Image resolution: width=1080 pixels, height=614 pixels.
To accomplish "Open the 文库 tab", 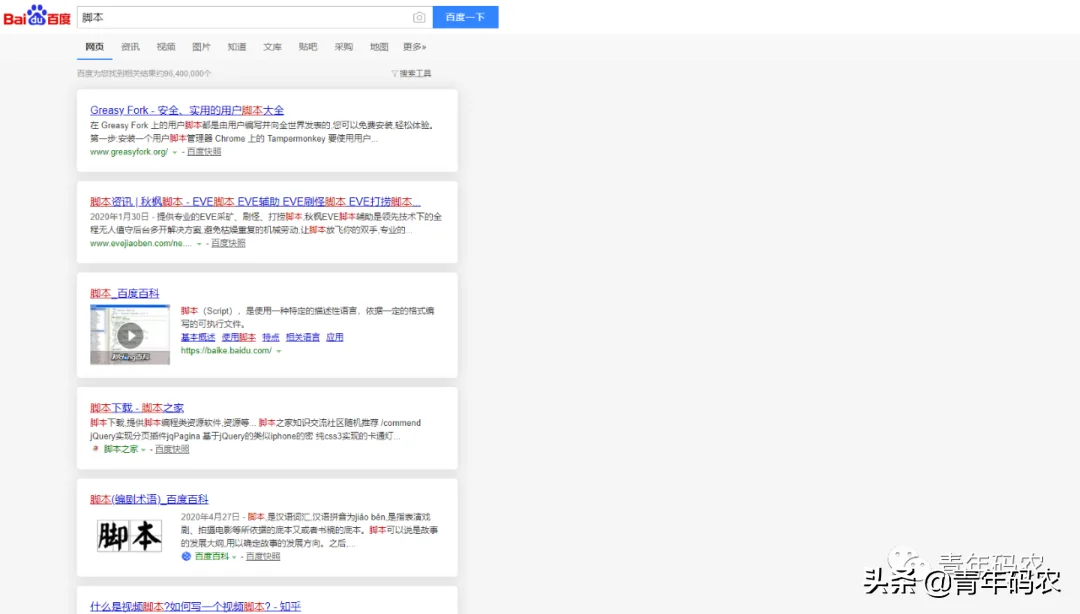I will [272, 47].
